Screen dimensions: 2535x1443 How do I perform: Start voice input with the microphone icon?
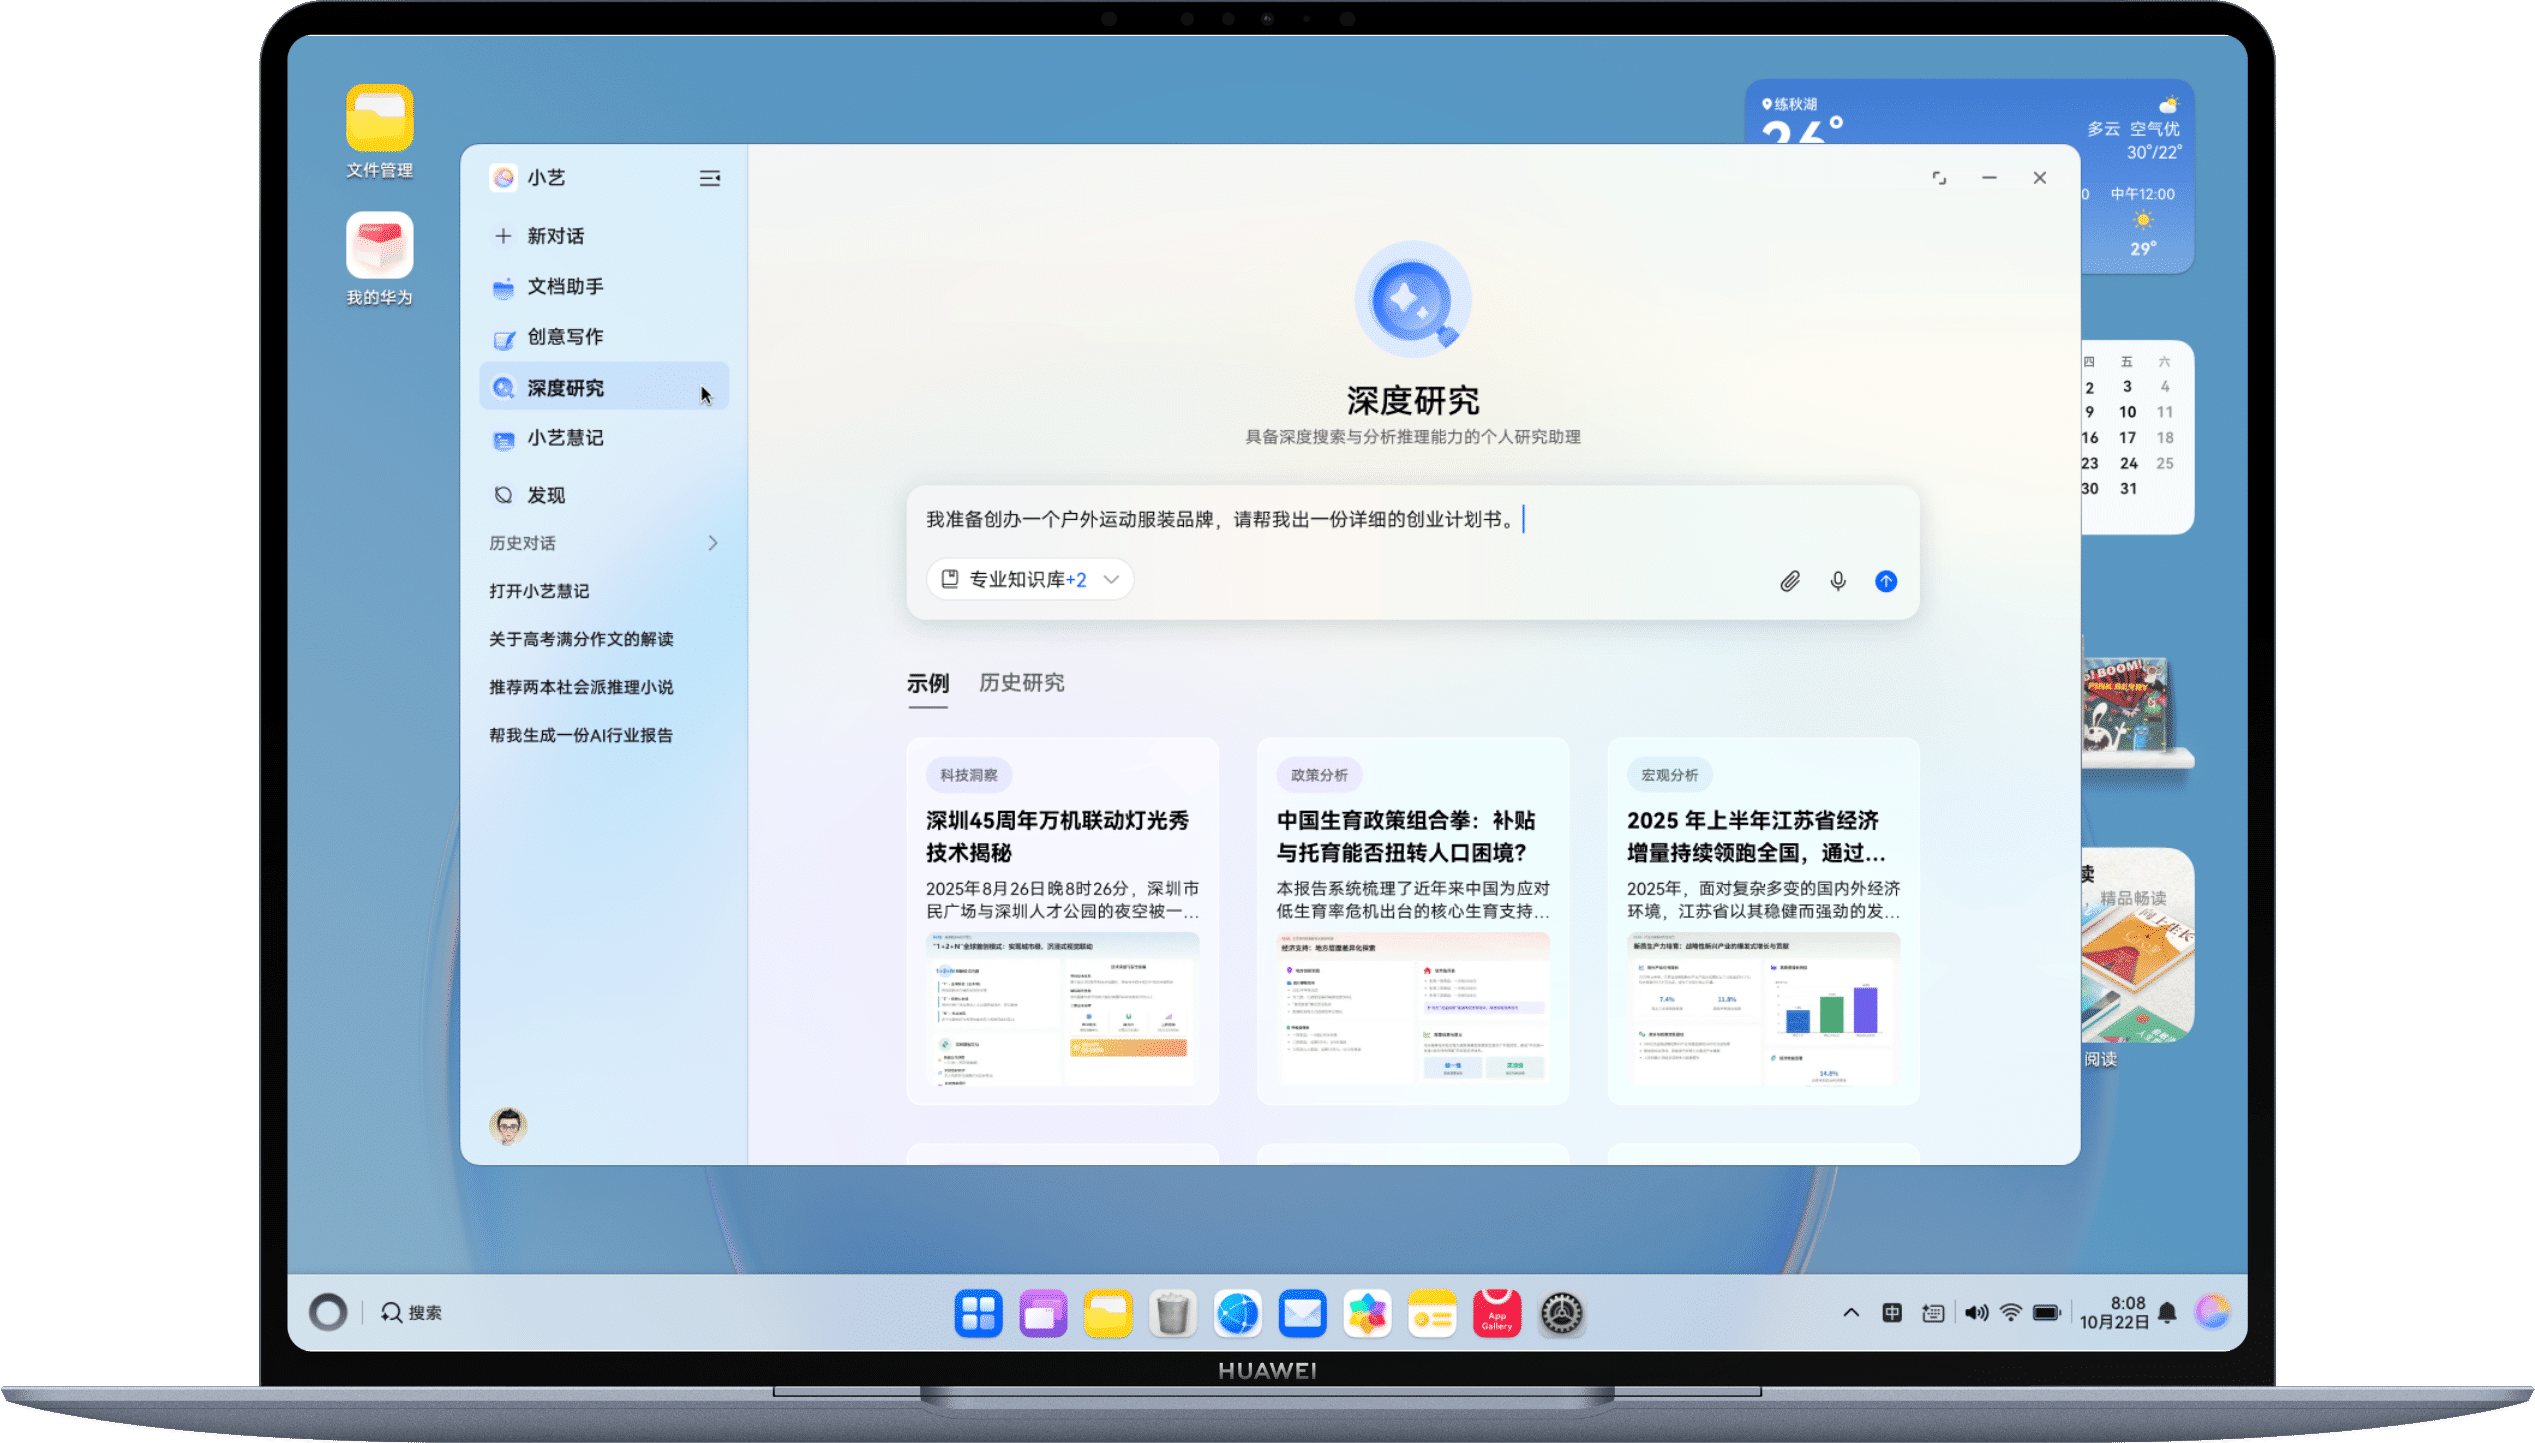click(x=1838, y=581)
